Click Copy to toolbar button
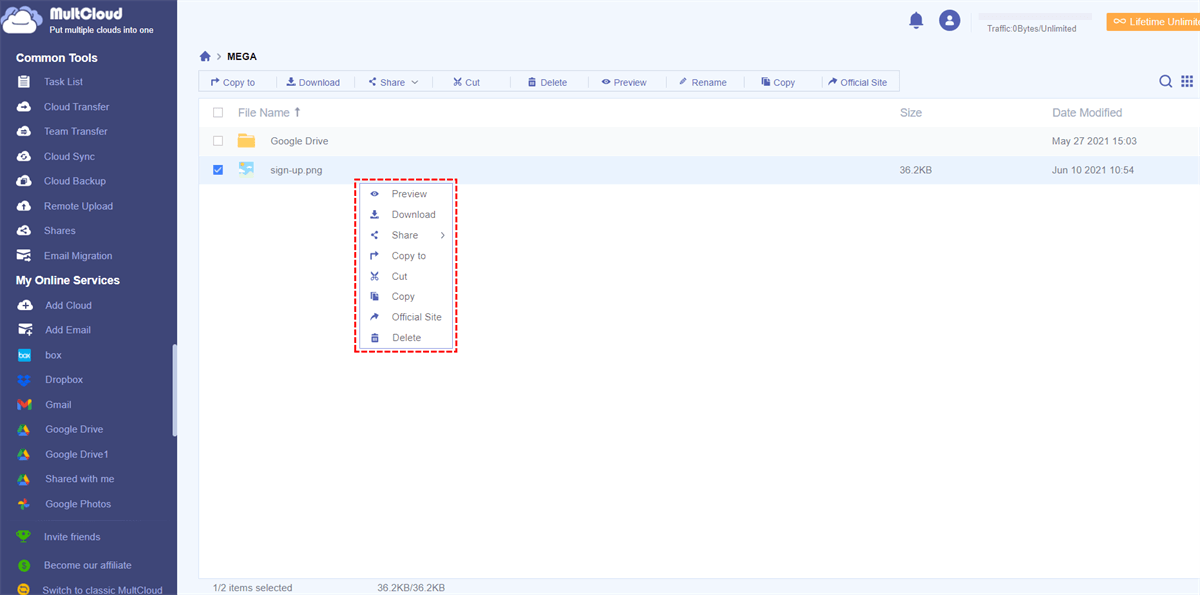Screen dimensions: 1200x595 point(233,82)
